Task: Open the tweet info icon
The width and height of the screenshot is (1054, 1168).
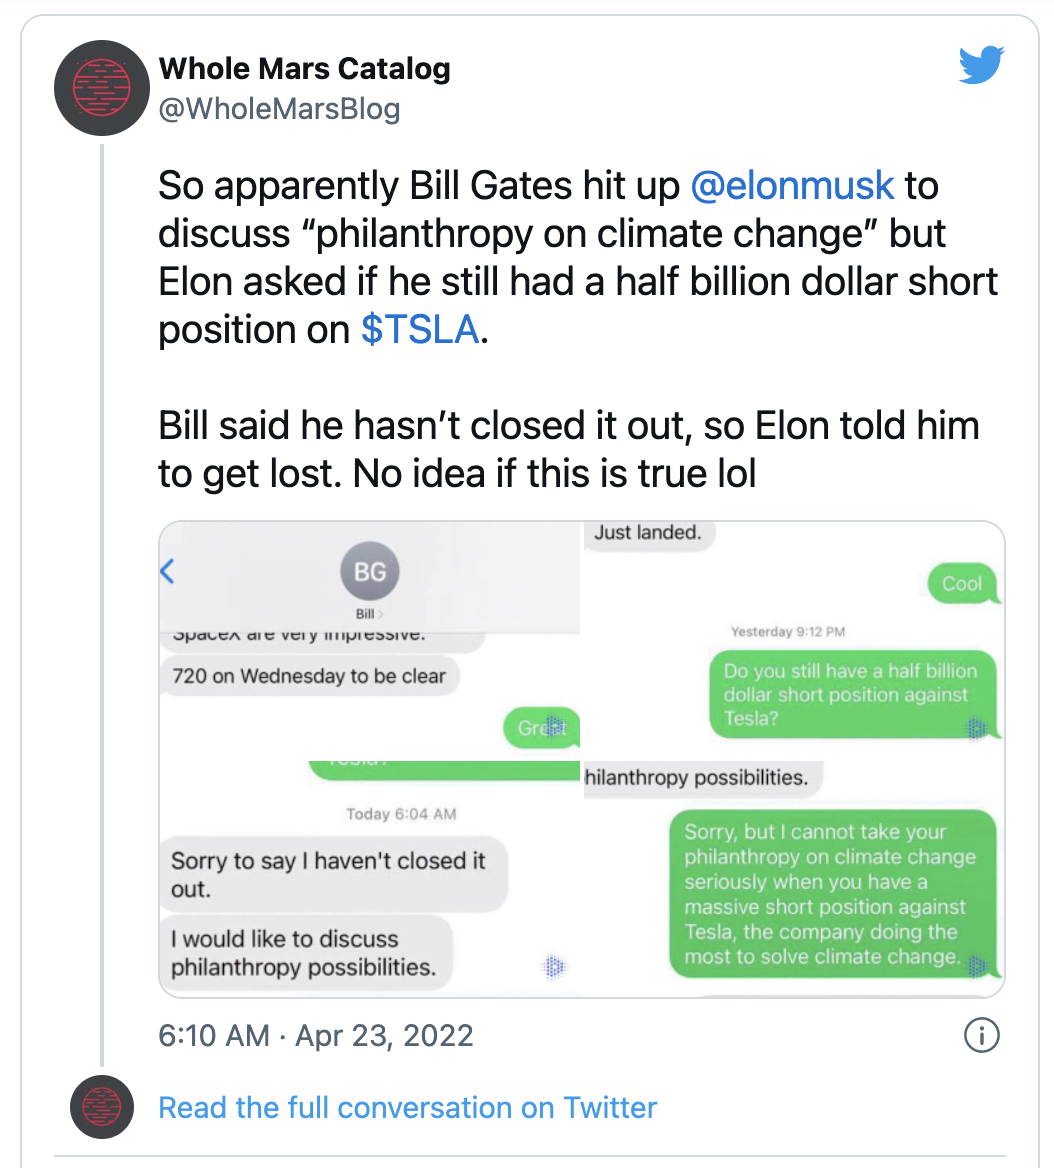Action: coord(981,1035)
